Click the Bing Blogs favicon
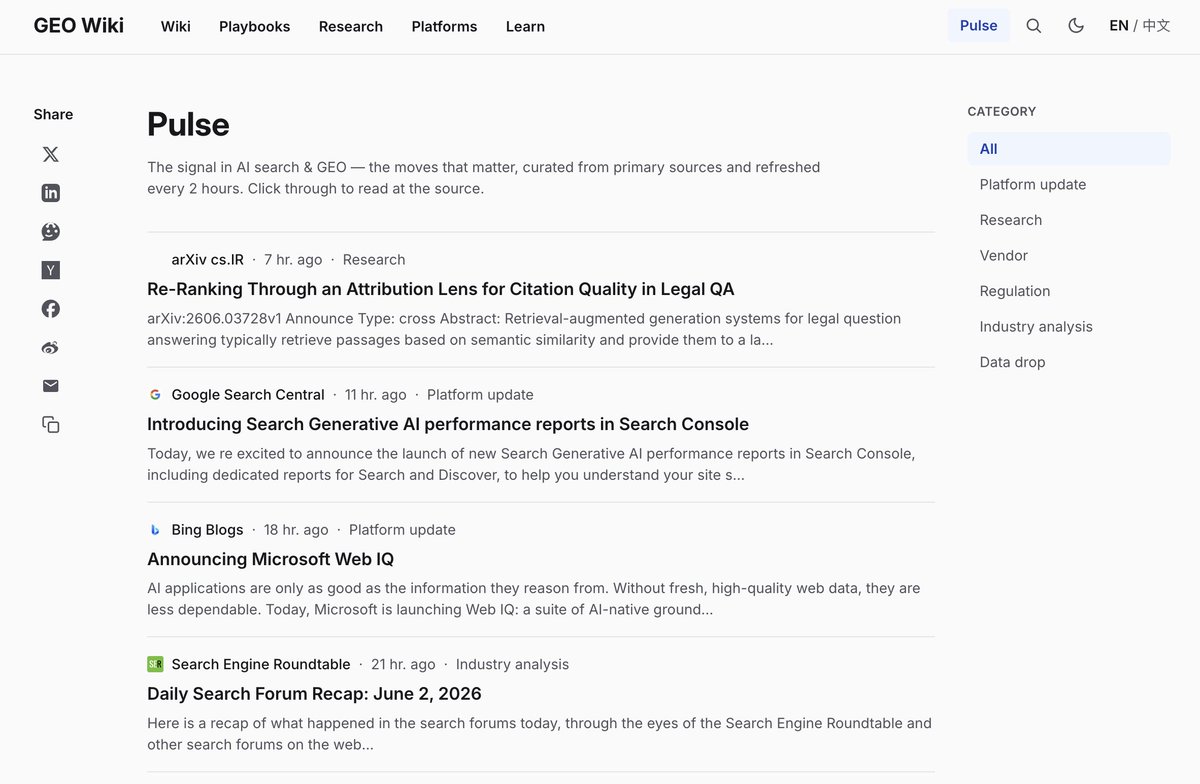 155,530
